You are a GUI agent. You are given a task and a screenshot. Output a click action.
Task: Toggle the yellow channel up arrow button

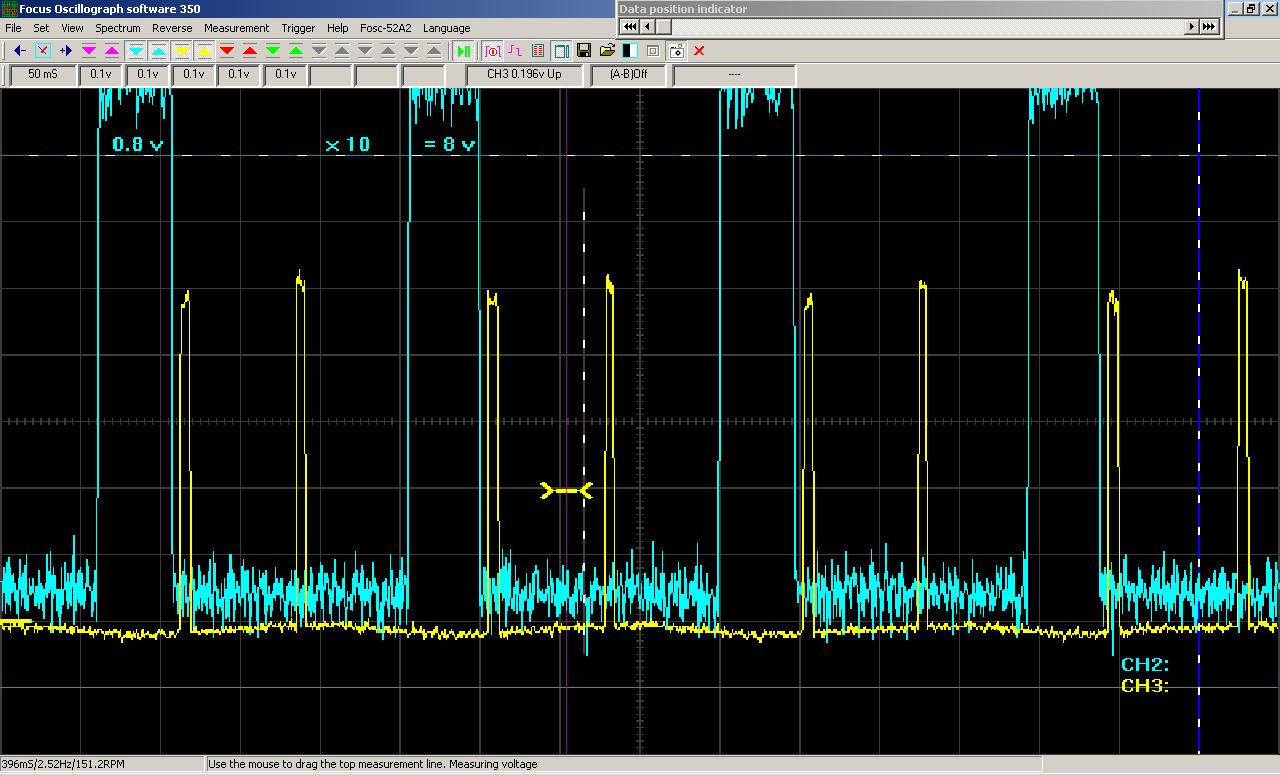click(x=204, y=51)
